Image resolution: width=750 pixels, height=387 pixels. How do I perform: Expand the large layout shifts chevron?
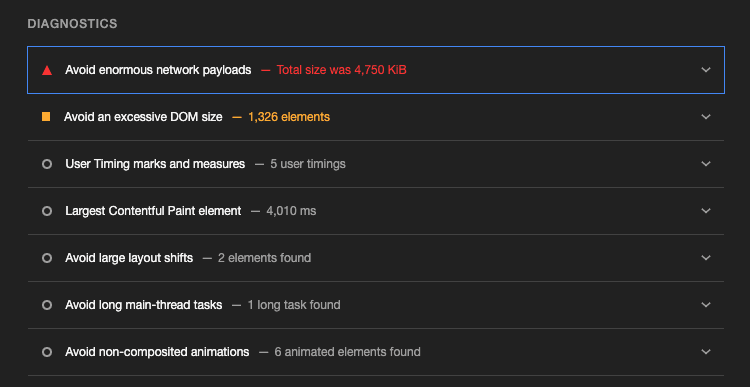pyautogui.click(x=706, y=257)
